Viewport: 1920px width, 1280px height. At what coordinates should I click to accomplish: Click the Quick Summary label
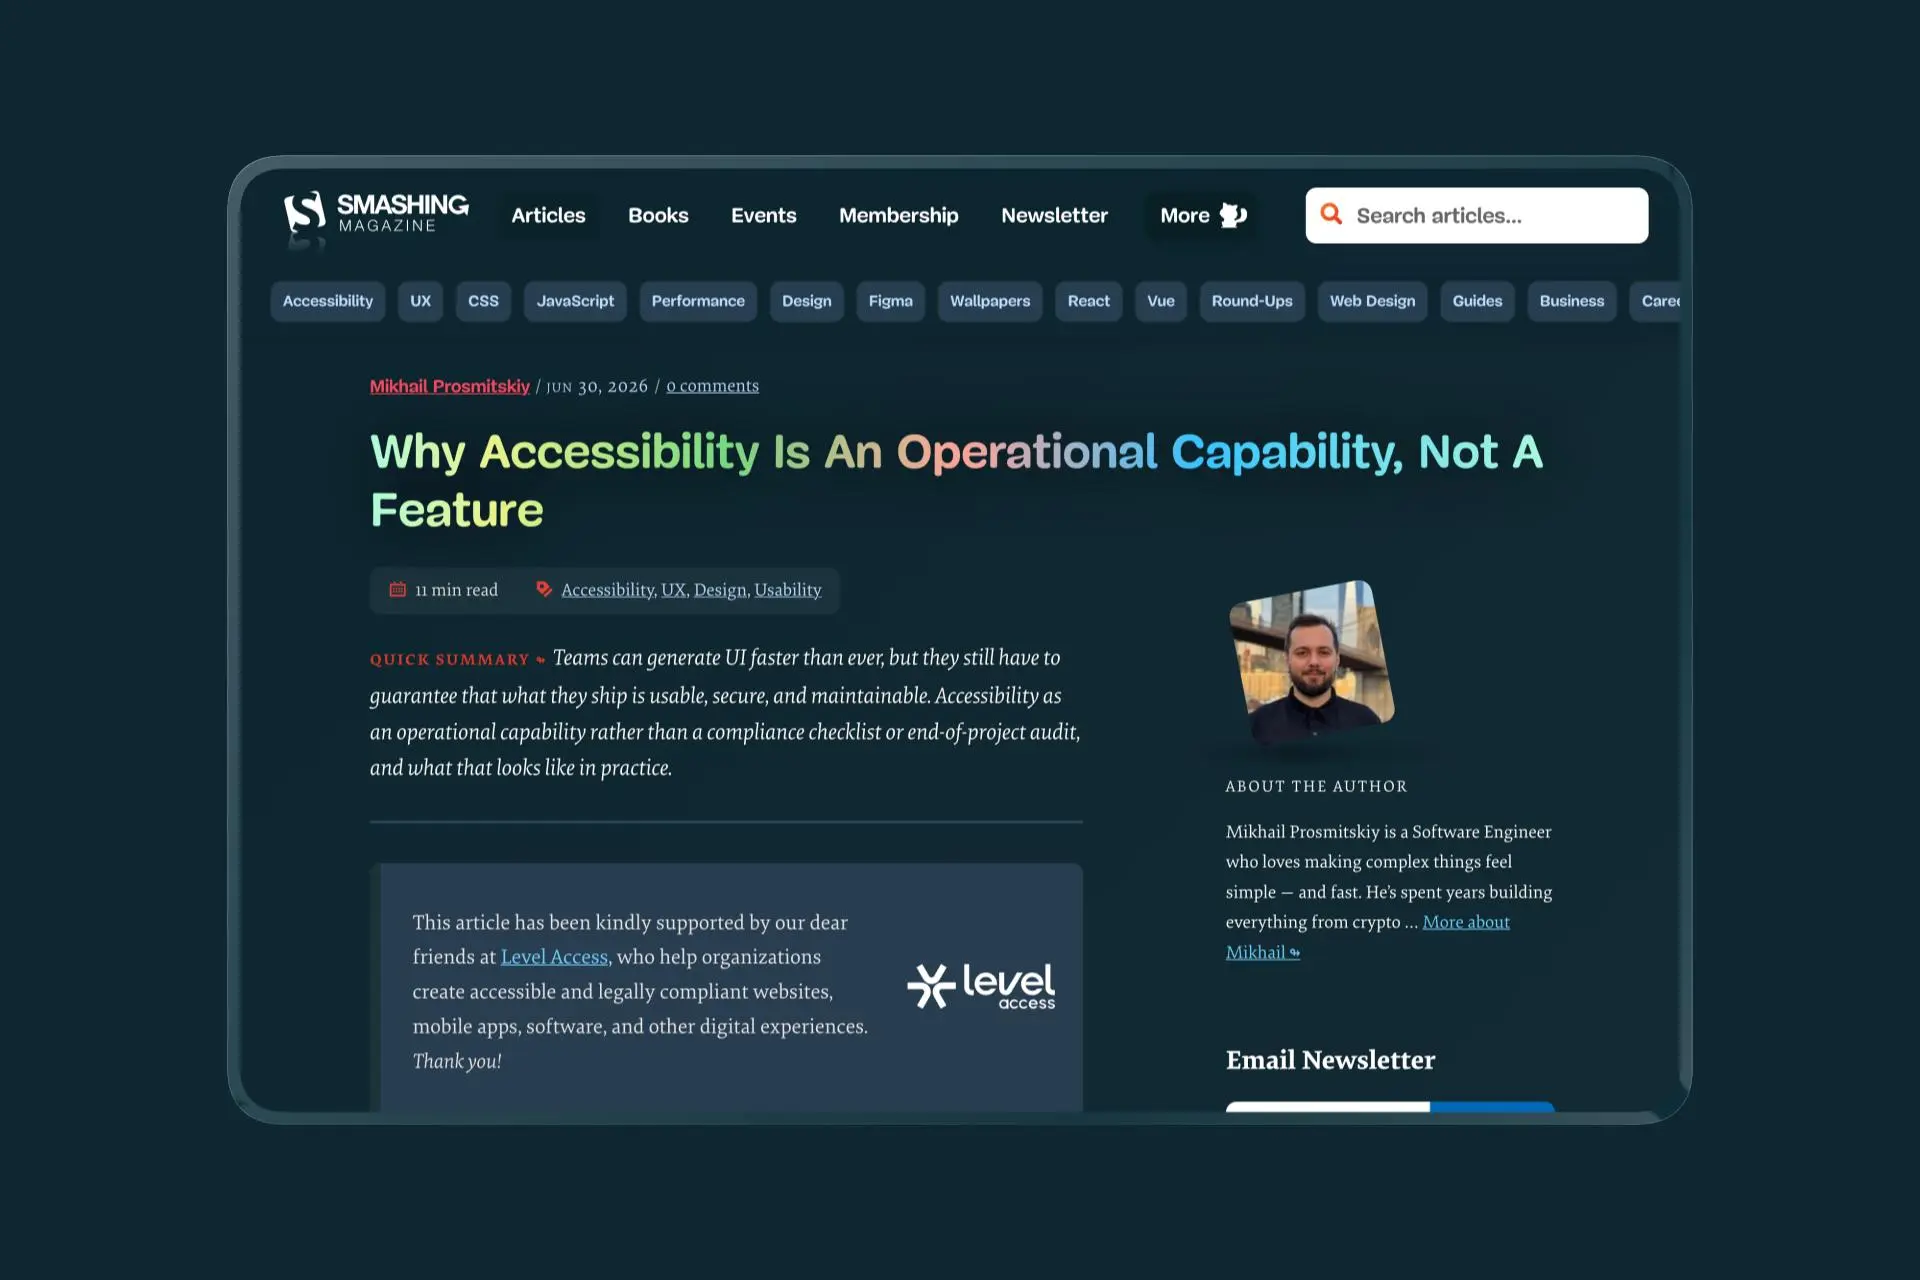(450, 659)
